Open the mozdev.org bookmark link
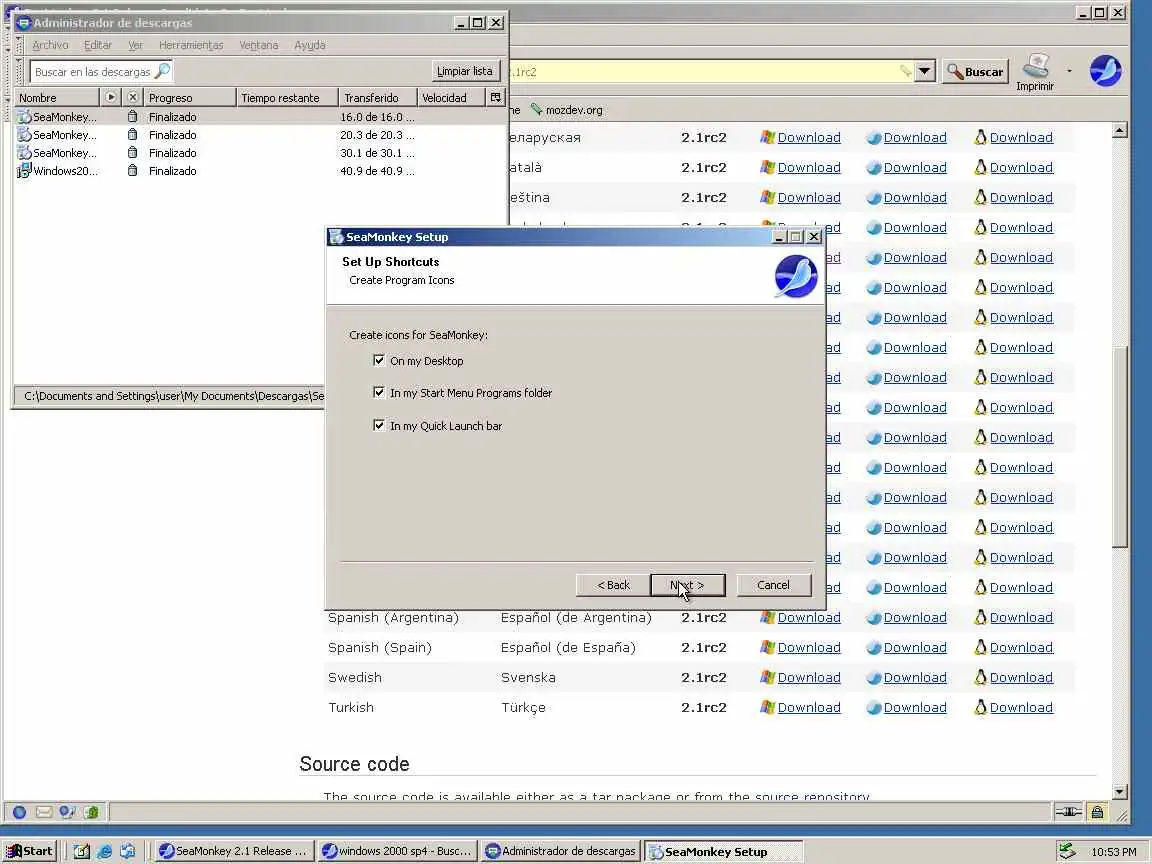 pos(566,109)
